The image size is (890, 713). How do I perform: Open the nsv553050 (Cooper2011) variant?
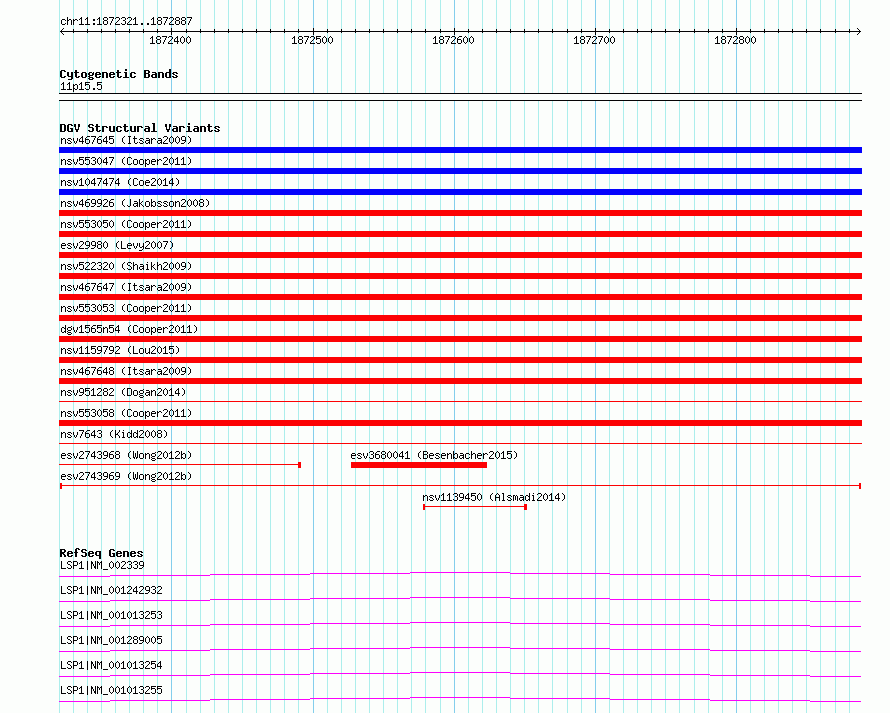(x=126, y=224)
